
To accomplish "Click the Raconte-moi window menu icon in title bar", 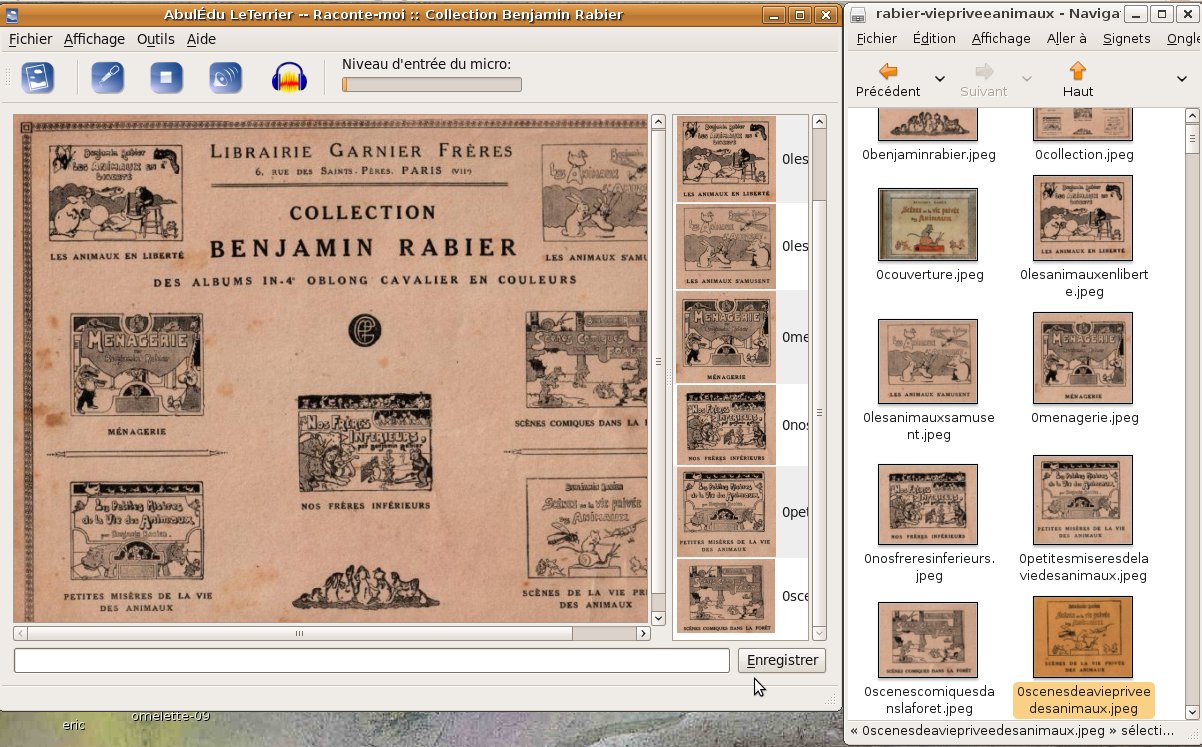I will pyautogui.click(x=12, y=14).
